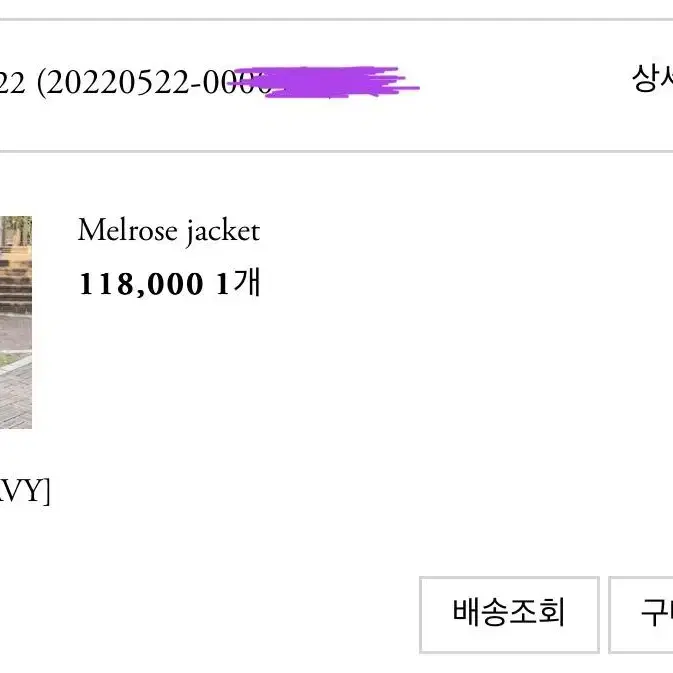Click the order date ending in 22
Screen dimensions: 673x673
coord(12,83)
